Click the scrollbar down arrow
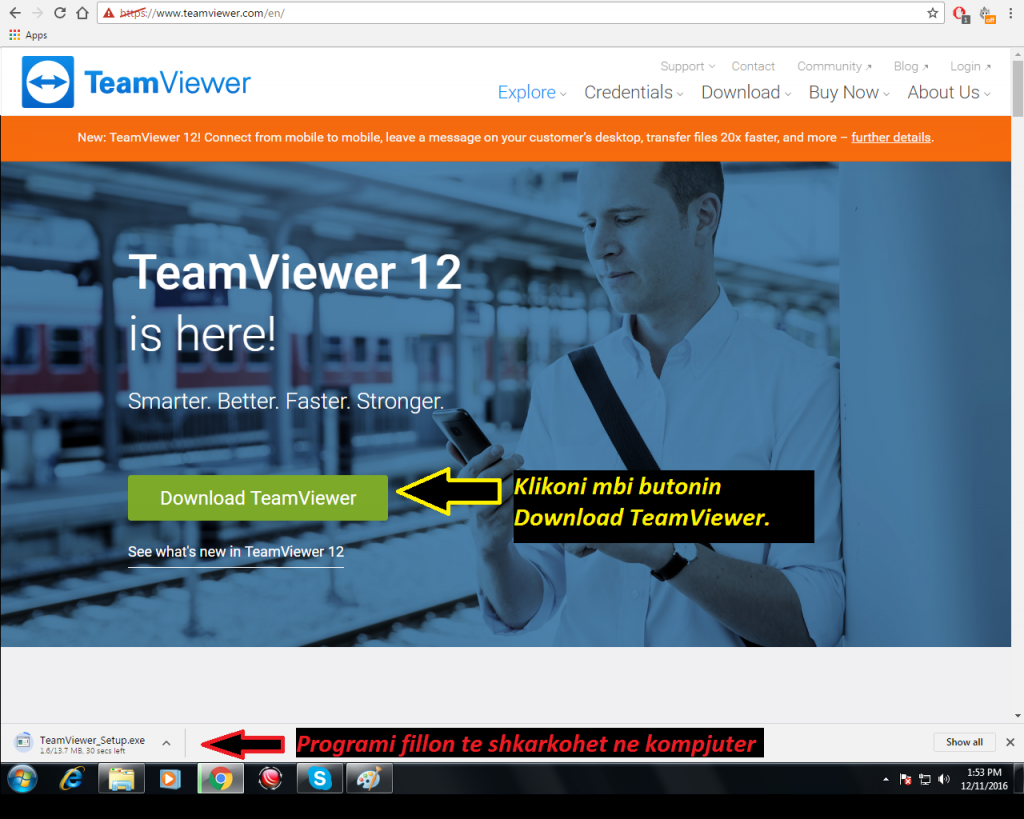This screenshot has width=1024, height=819. (x=1017, y=716)
